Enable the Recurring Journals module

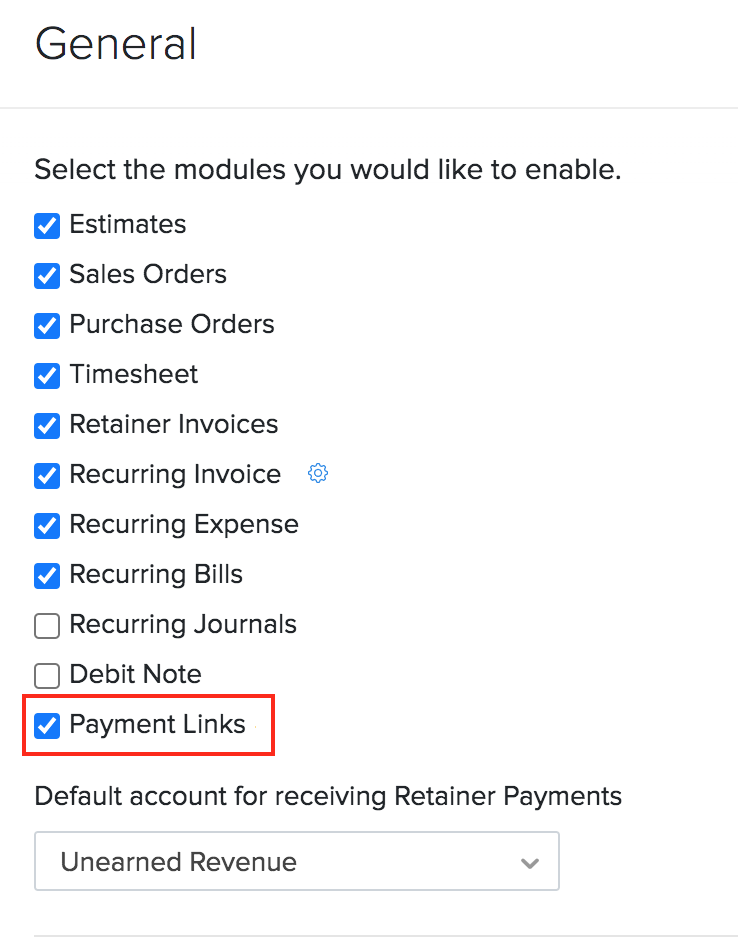pos(46,626)
